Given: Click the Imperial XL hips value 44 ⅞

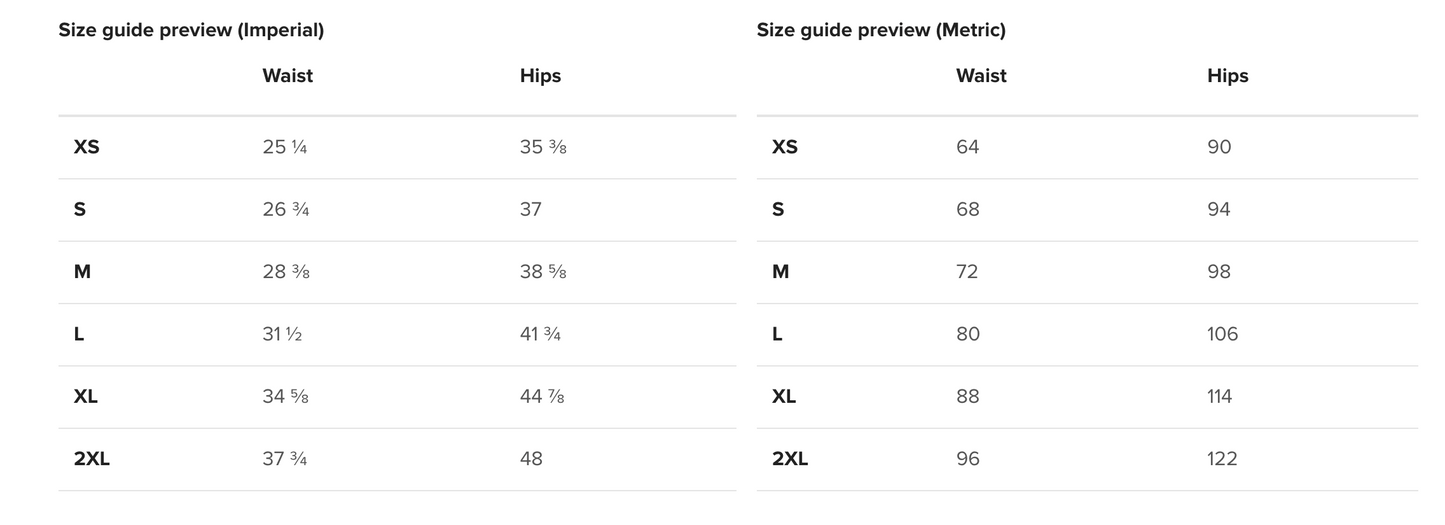Looking at the screenshot, I should pyautogui.click(x=542, y=396).
